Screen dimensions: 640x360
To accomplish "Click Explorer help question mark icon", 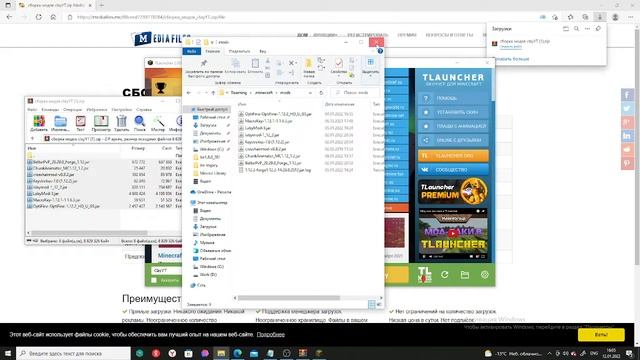I will (x=380, y=51).
